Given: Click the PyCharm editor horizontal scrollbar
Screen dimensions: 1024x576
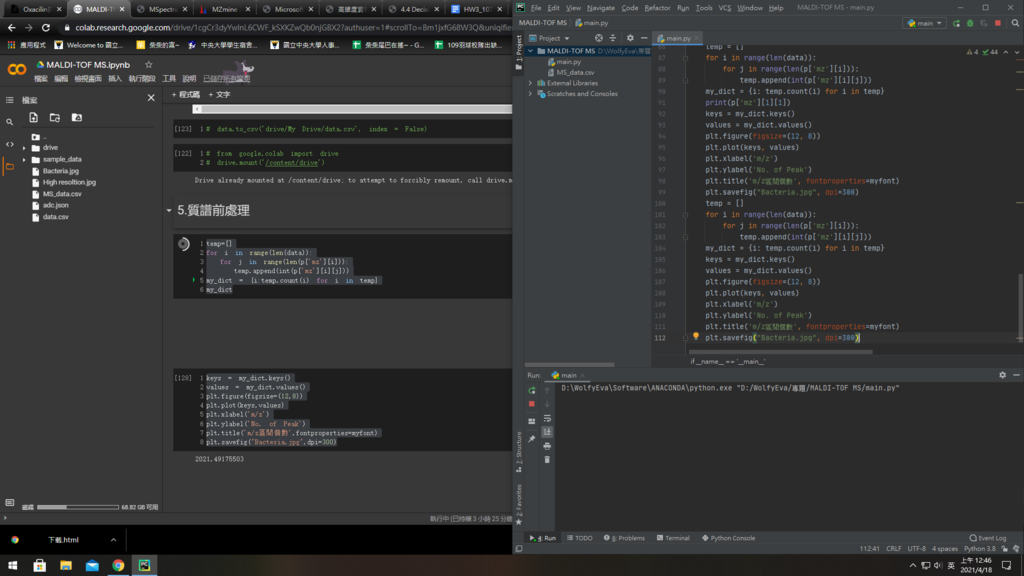Looking at the screenshot, I should (x=781, y=352).
